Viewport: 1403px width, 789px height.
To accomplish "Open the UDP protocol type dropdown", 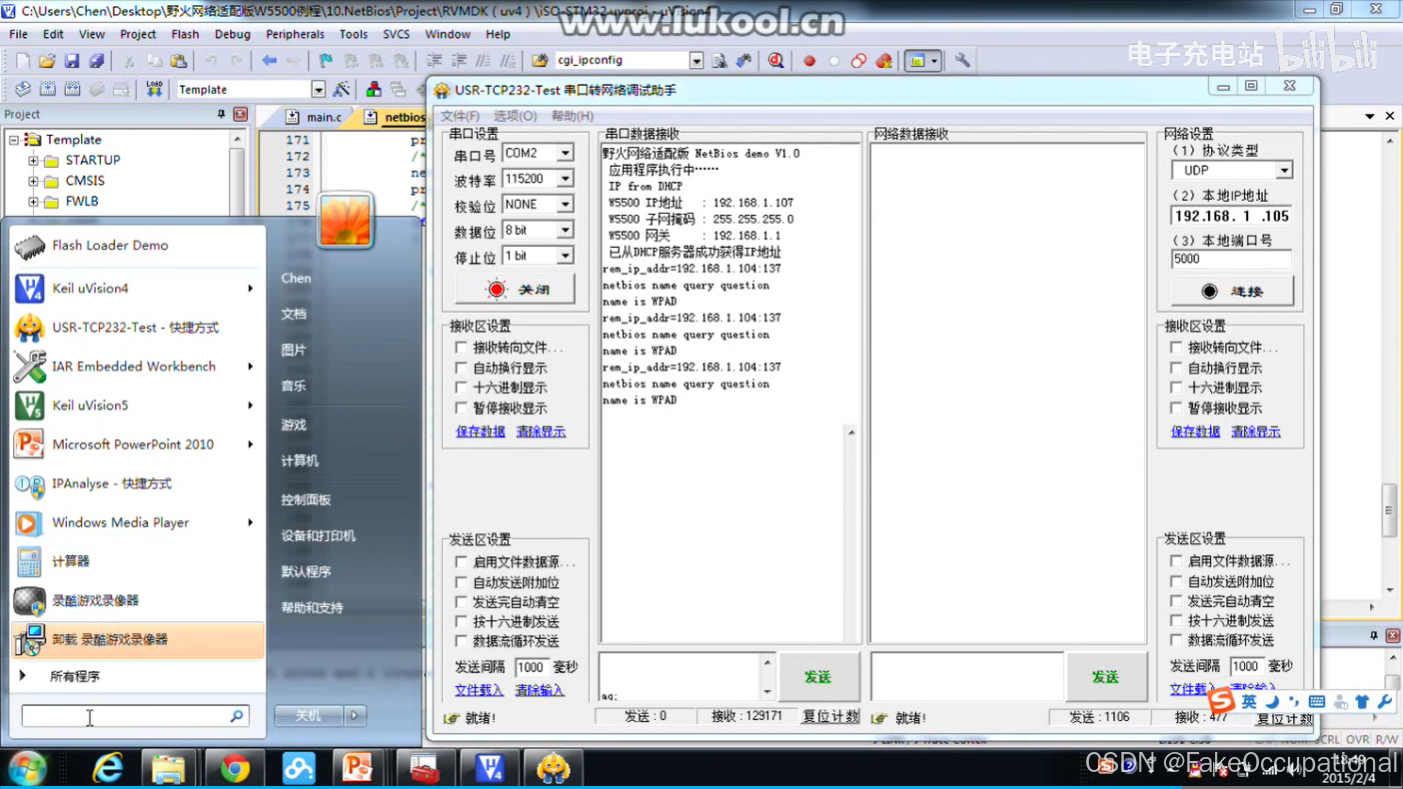I will (x=1285, y=170).
